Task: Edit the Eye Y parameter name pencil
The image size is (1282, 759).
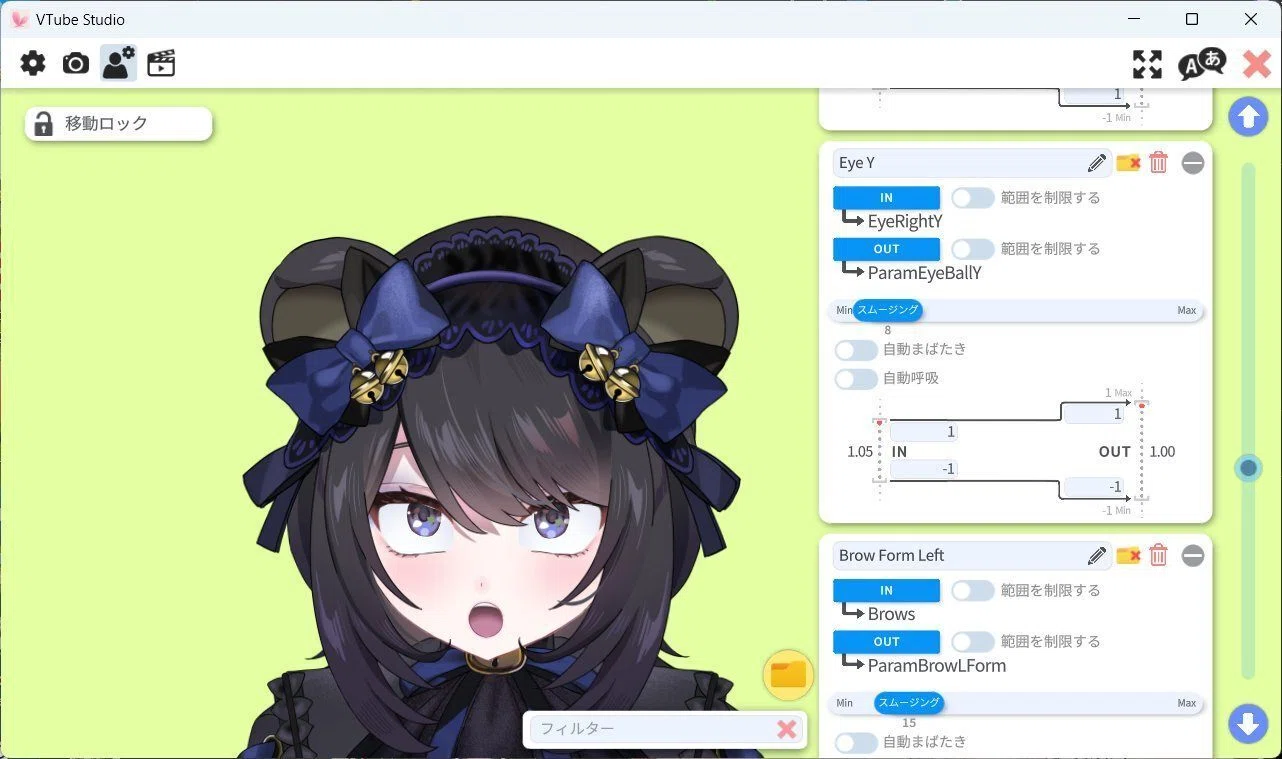Action: pyautogui.click(x=1097, y=163)
